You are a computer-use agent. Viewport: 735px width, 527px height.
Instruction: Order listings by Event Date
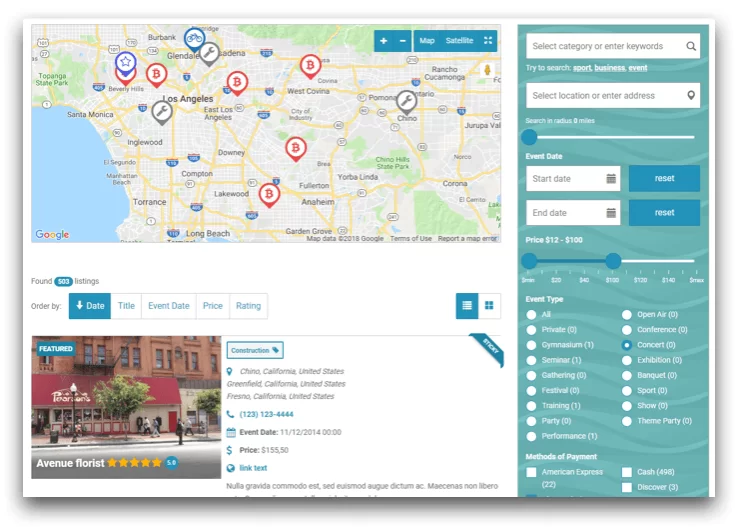point(168,306)
